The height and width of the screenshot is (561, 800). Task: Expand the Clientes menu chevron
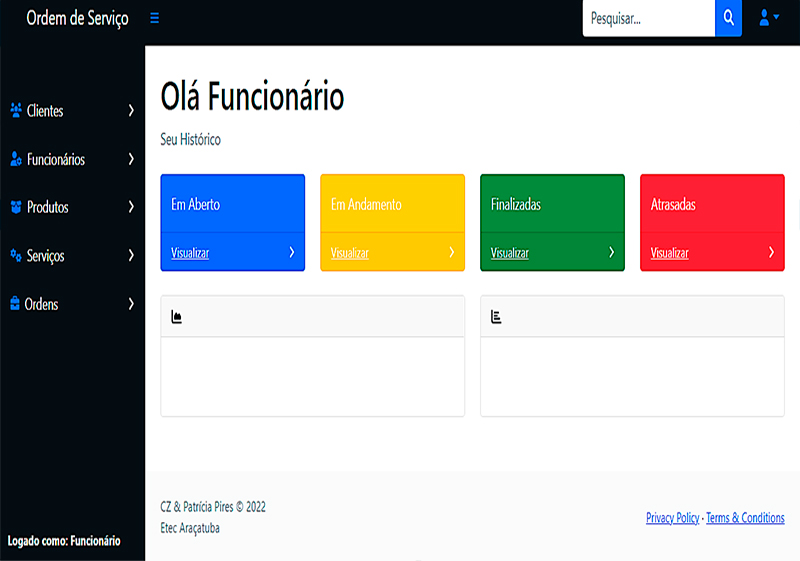[131, 111]
